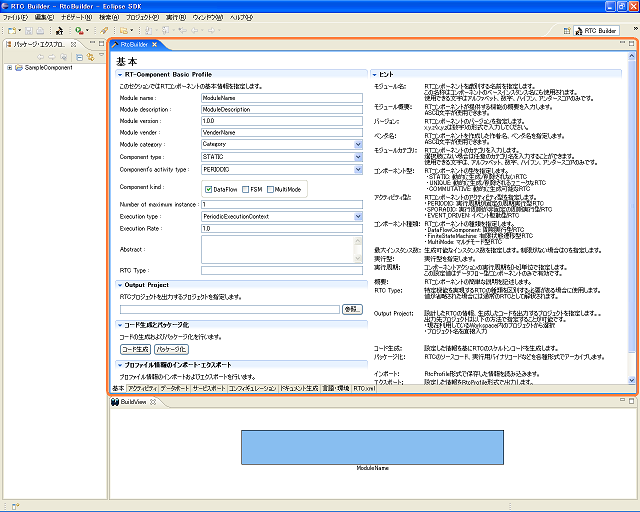640x512 pixels.
Task: Open the ファイル (File) menu
Action: pos(15,18)
